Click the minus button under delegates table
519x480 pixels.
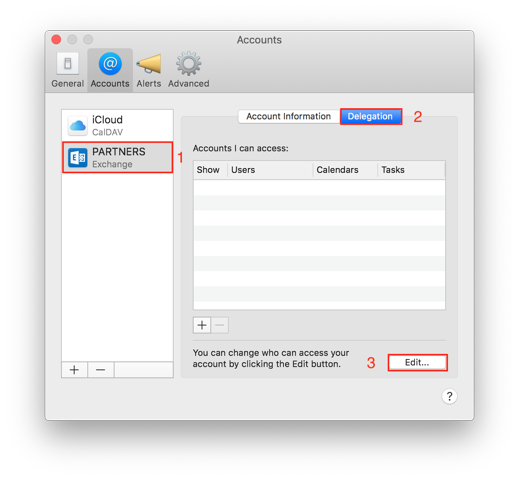click(x=220, y=325)
